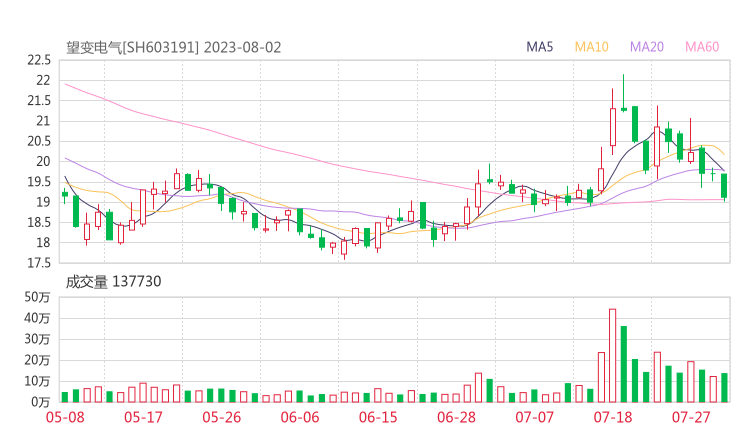Click the 22.5 price axis label
Image resolution: width=740 pixels, height=440 pixels.
pos(39,60)
